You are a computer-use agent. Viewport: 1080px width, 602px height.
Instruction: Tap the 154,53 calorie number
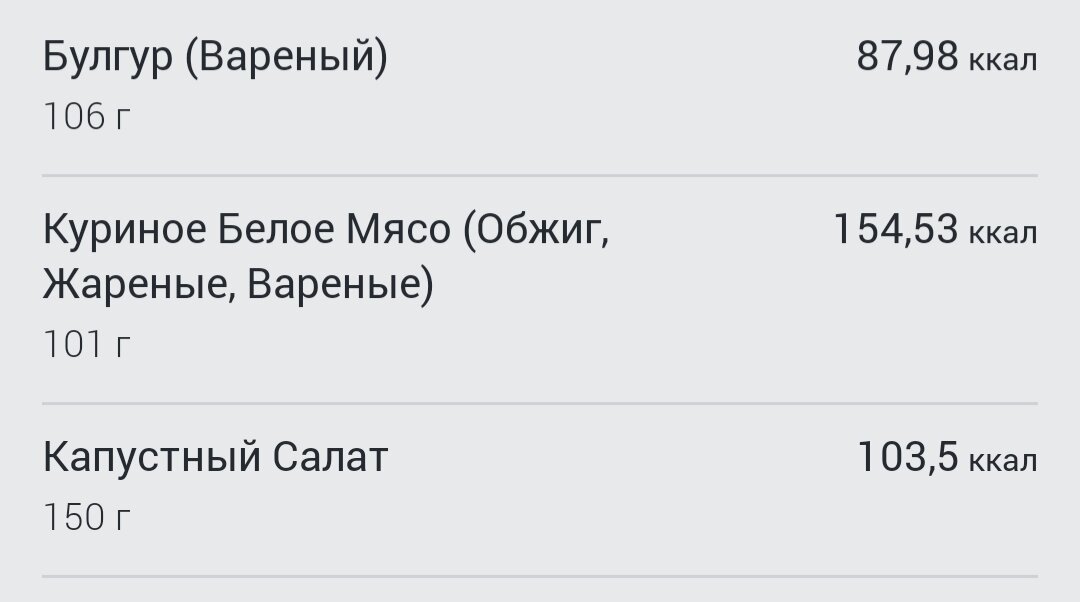click(895, 229)
